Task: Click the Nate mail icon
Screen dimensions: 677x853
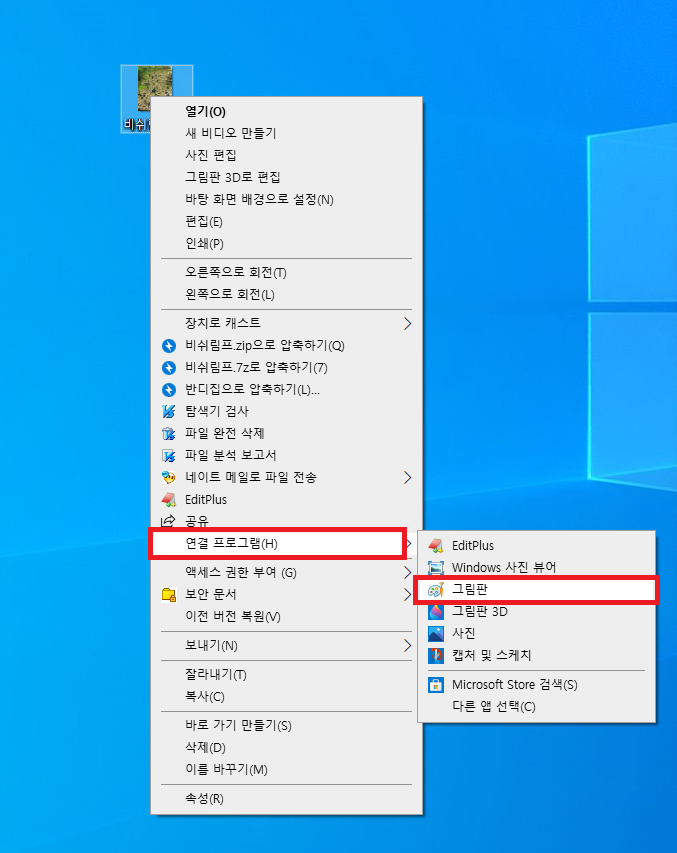Action: tap(169, 478)
